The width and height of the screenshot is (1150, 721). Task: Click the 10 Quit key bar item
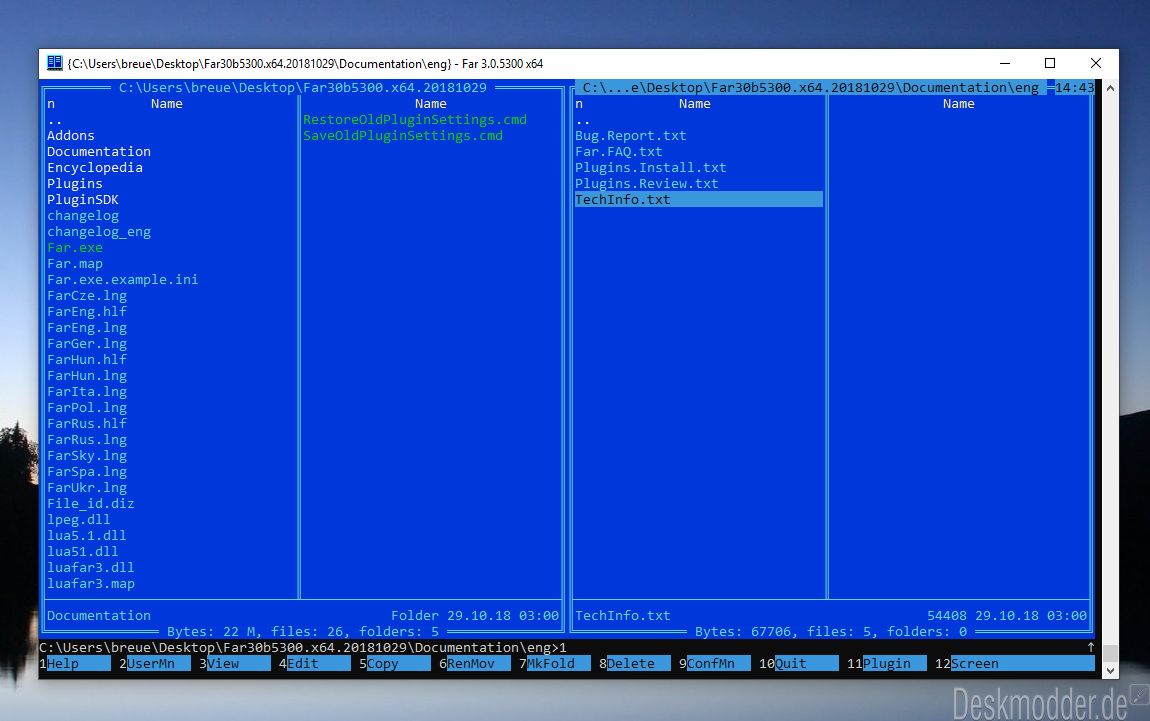pos(798,663)
